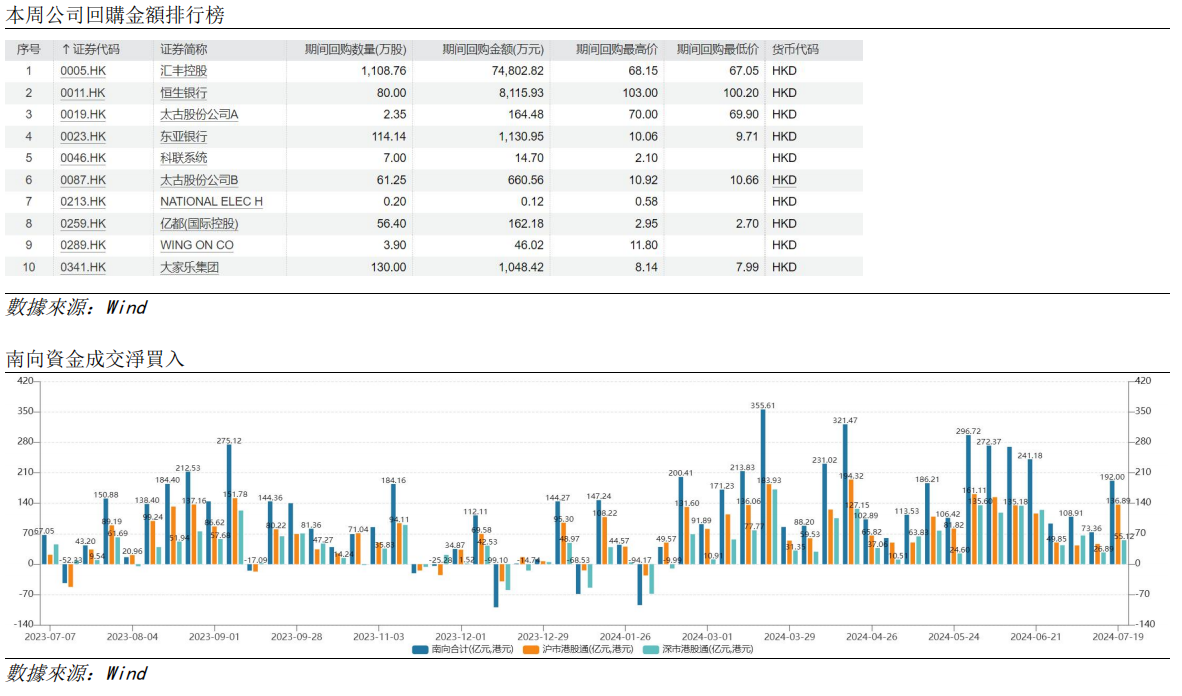Open stock code link 0289.HK
1182x696 pixels.
83,245
